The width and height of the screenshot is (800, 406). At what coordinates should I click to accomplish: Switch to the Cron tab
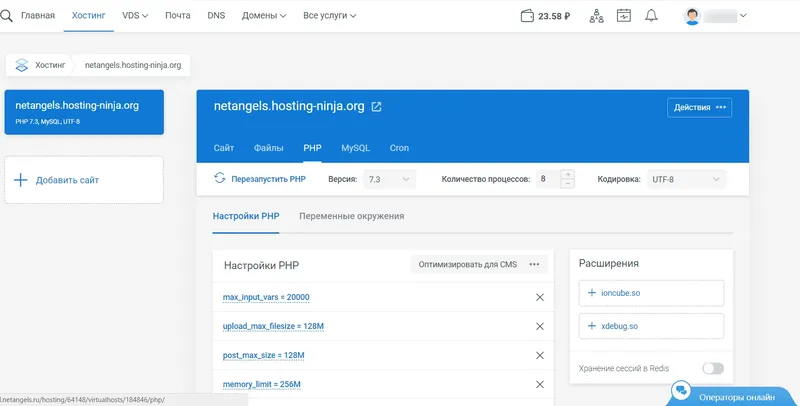[x=399, y=148]
